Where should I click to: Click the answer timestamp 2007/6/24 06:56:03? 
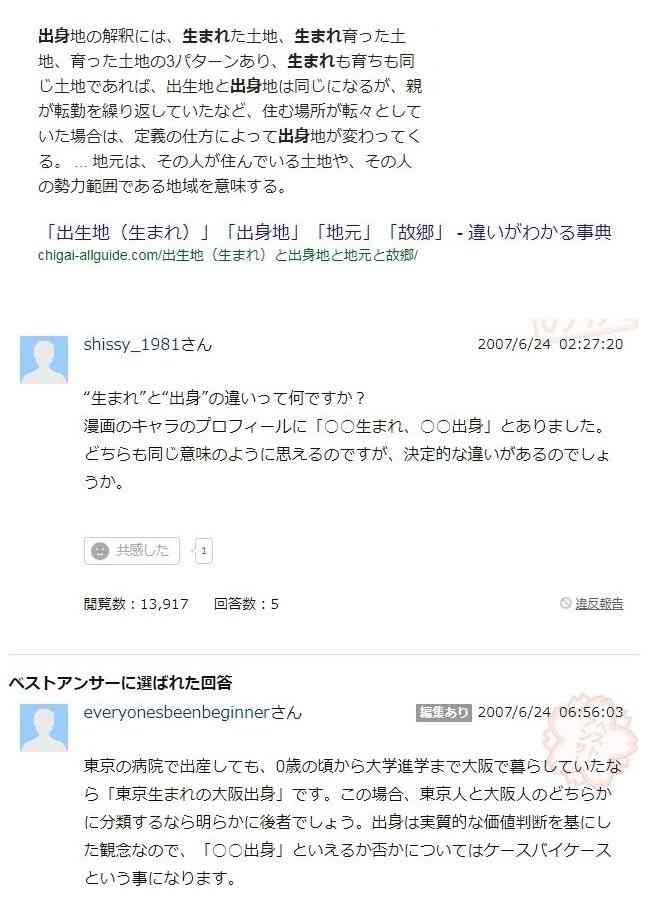[x=550, y=712]
